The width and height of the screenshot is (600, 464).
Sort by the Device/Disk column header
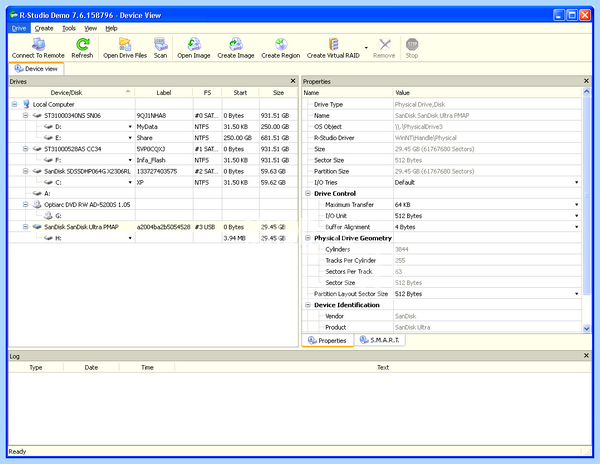(x=72, y=93)
